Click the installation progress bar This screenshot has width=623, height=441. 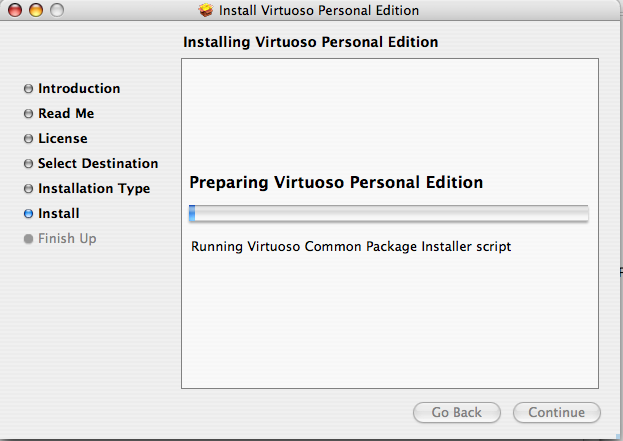[x=389, y=213]
